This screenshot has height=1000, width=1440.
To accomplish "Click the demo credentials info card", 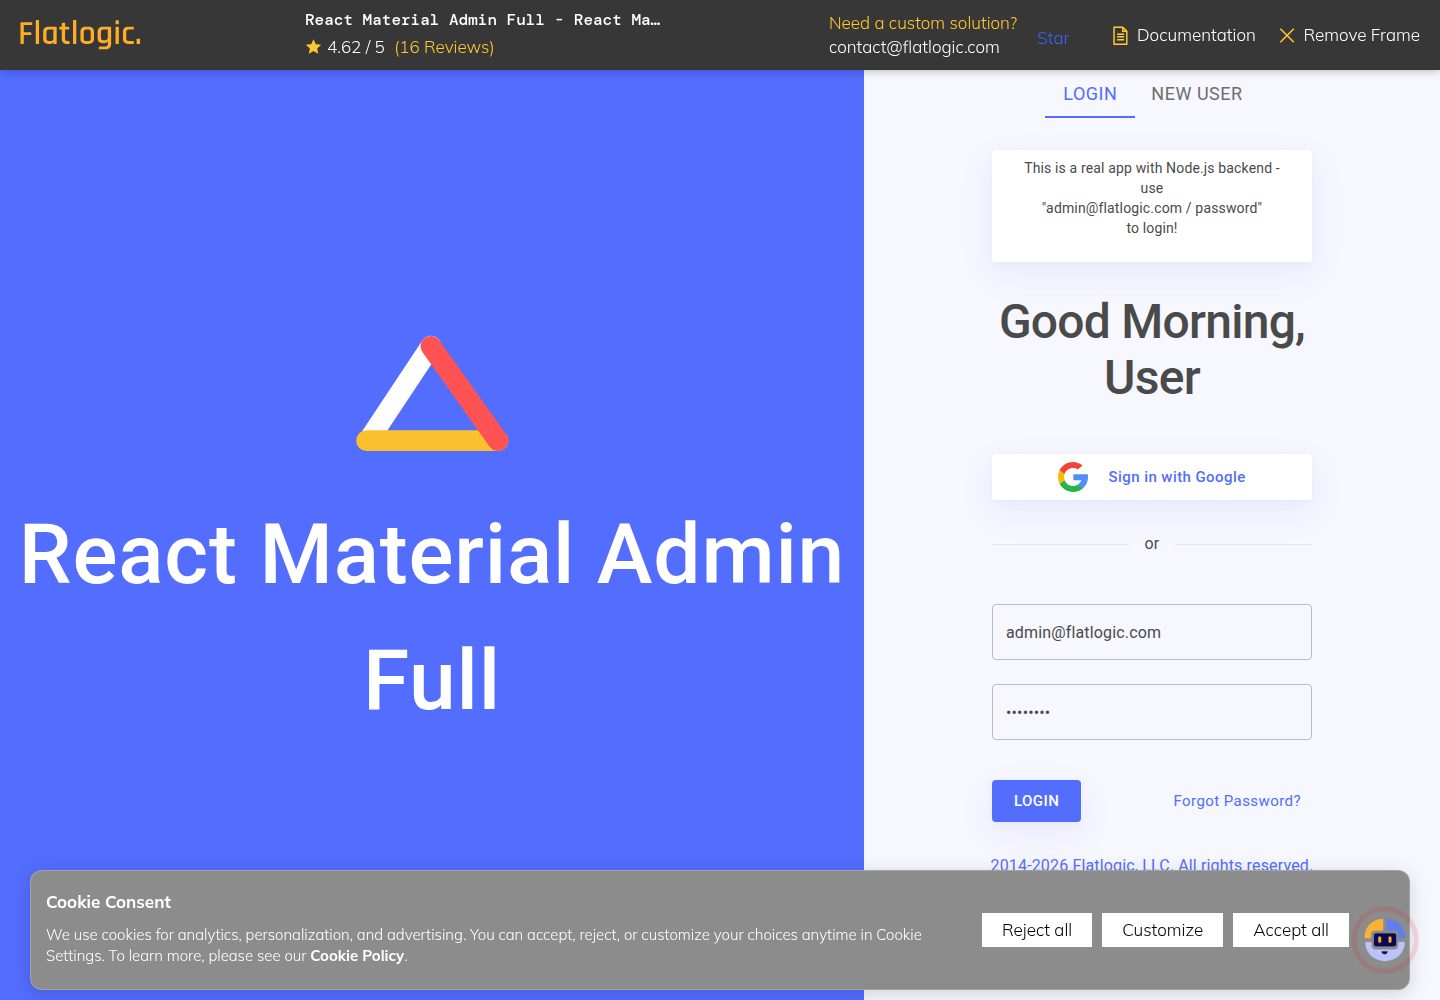I will [1152, 206].
